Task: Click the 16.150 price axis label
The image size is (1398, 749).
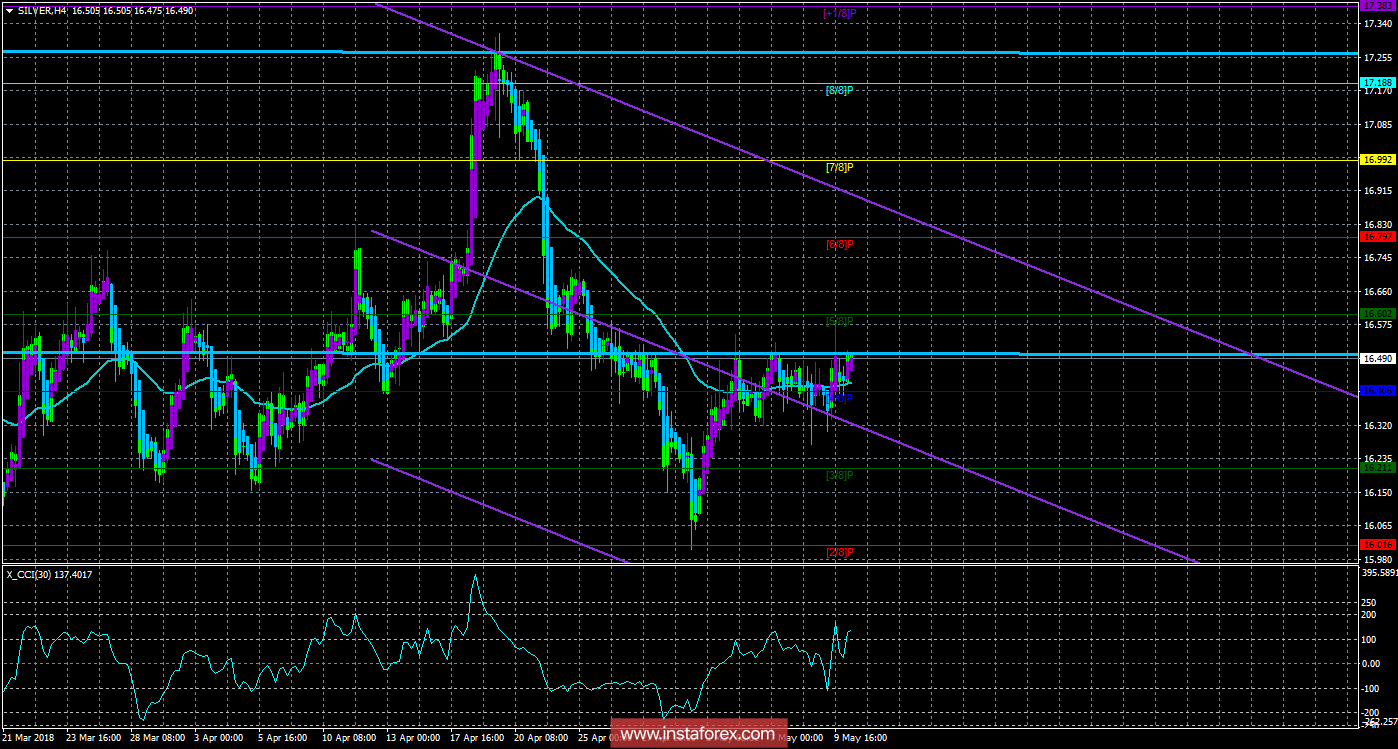Action: 1376,492
